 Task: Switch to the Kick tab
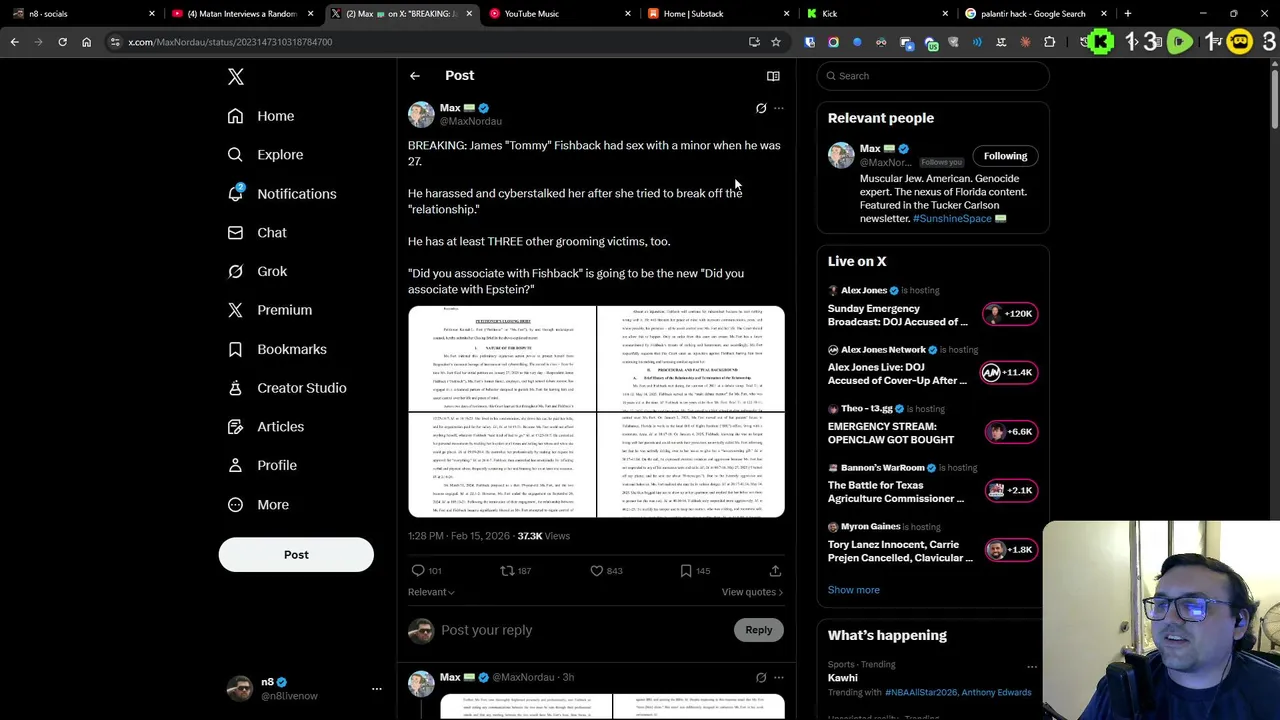coord(877,14)
